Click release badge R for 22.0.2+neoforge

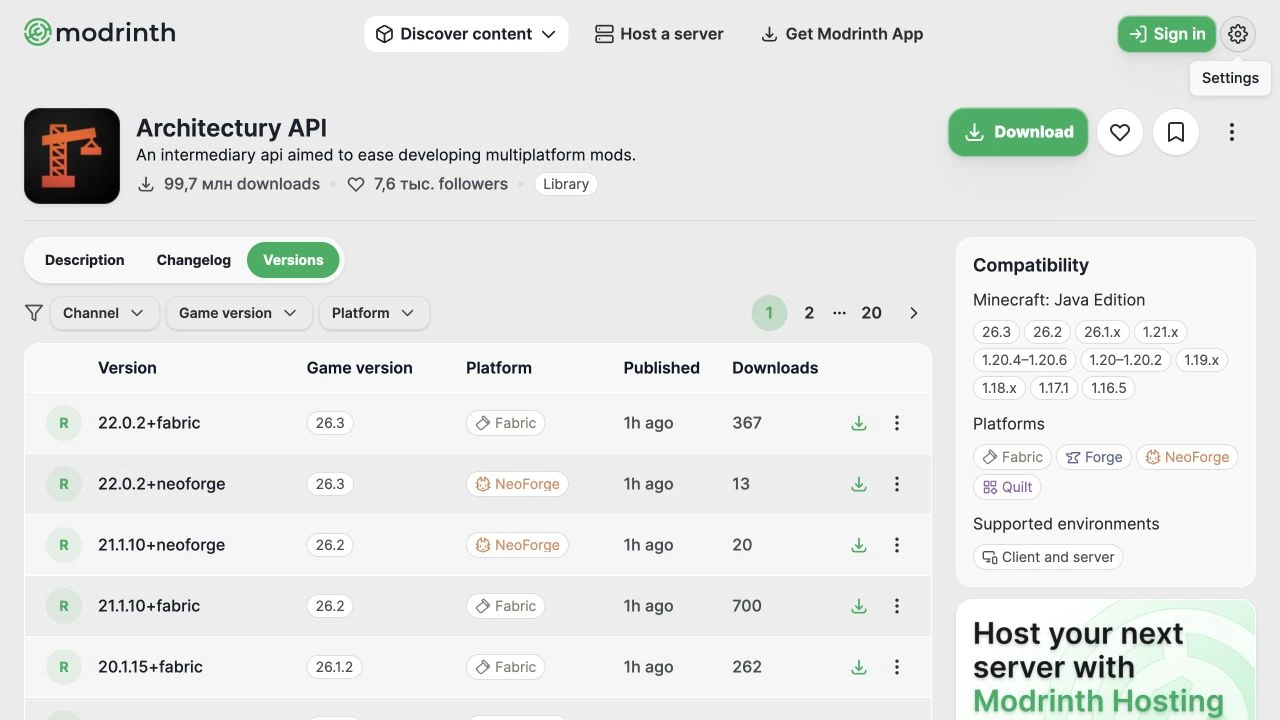tap(64, 484)
